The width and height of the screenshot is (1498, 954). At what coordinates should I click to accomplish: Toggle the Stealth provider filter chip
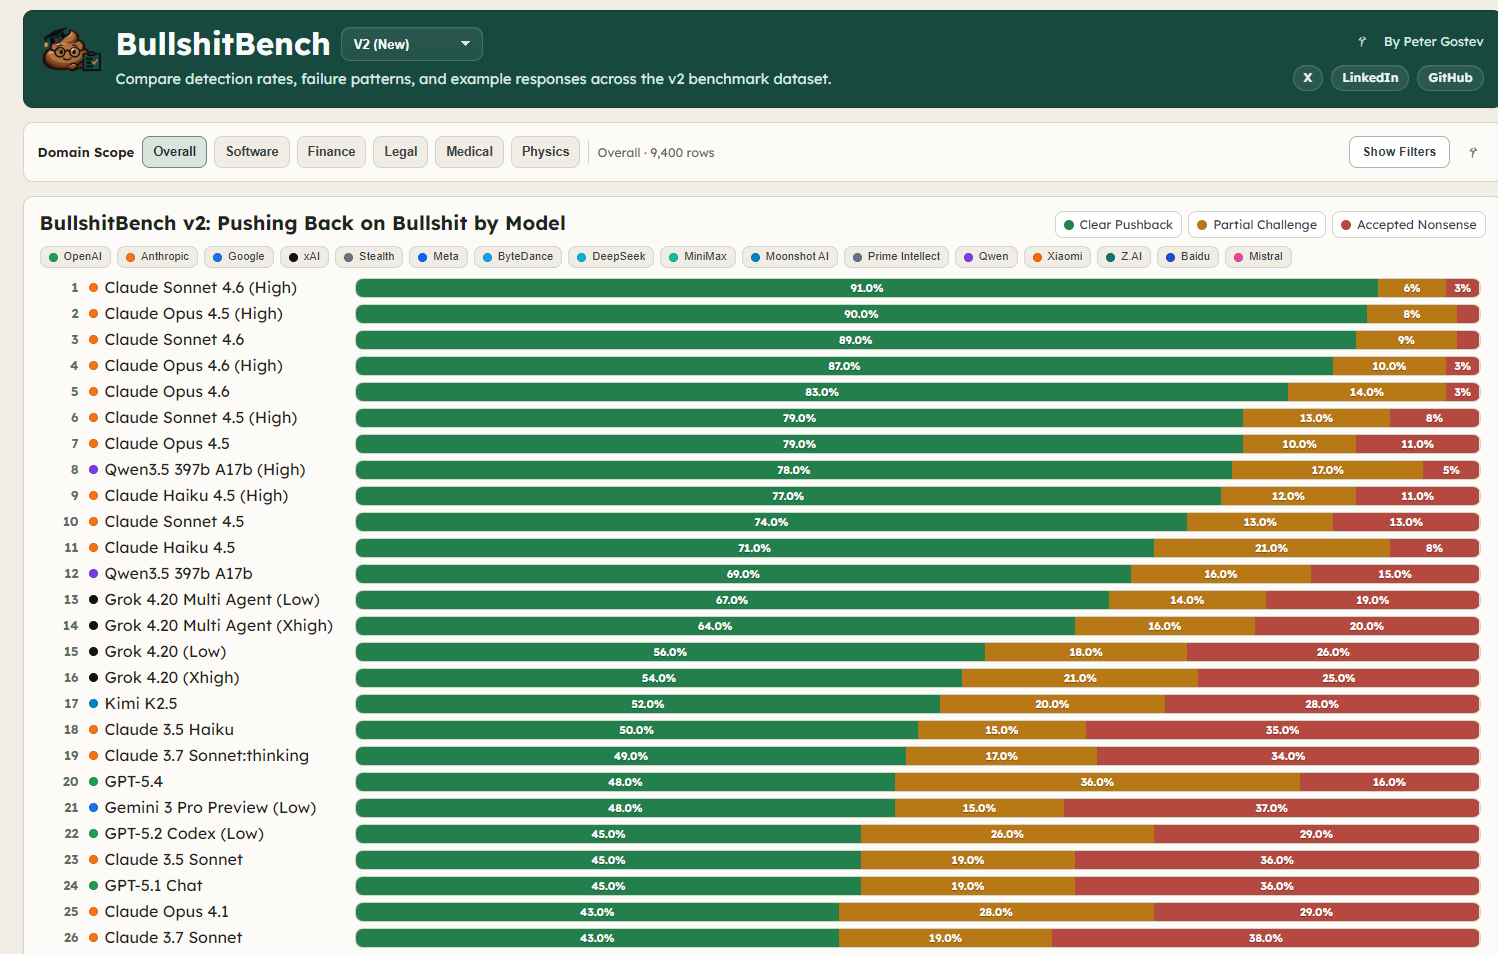click(x=369, y=257)
